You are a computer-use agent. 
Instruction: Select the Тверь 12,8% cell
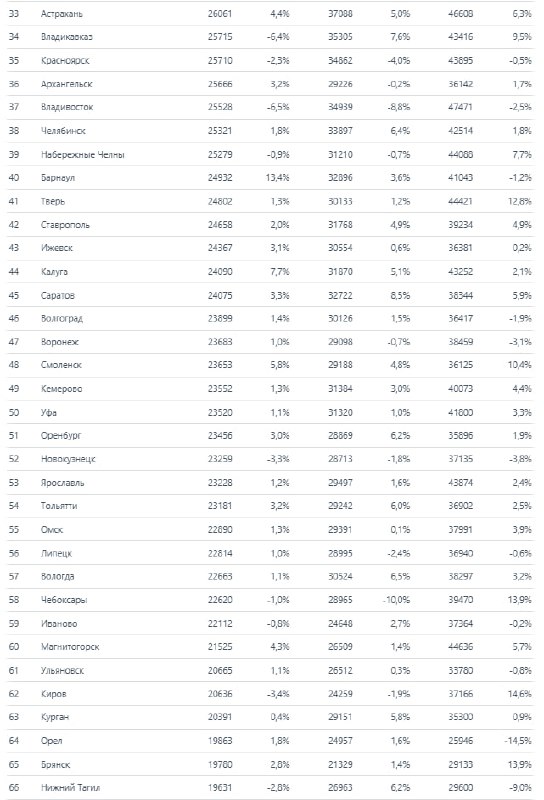[520, 202]
